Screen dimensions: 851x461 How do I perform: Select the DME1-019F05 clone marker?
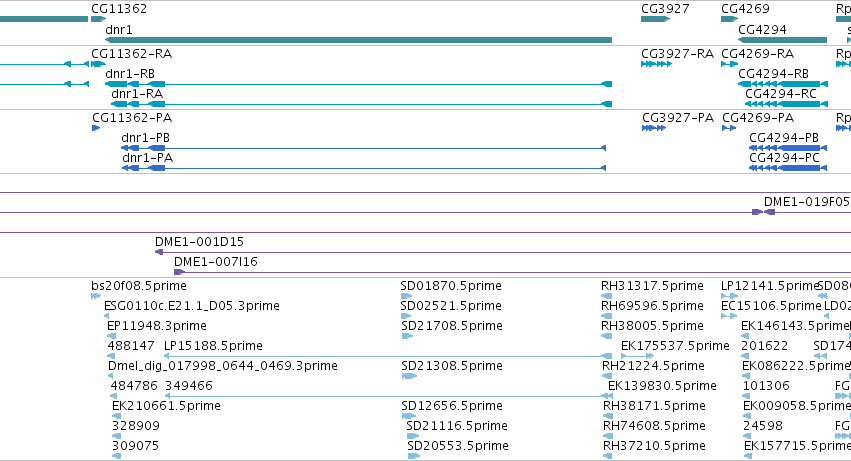click(x=763, y=212)
